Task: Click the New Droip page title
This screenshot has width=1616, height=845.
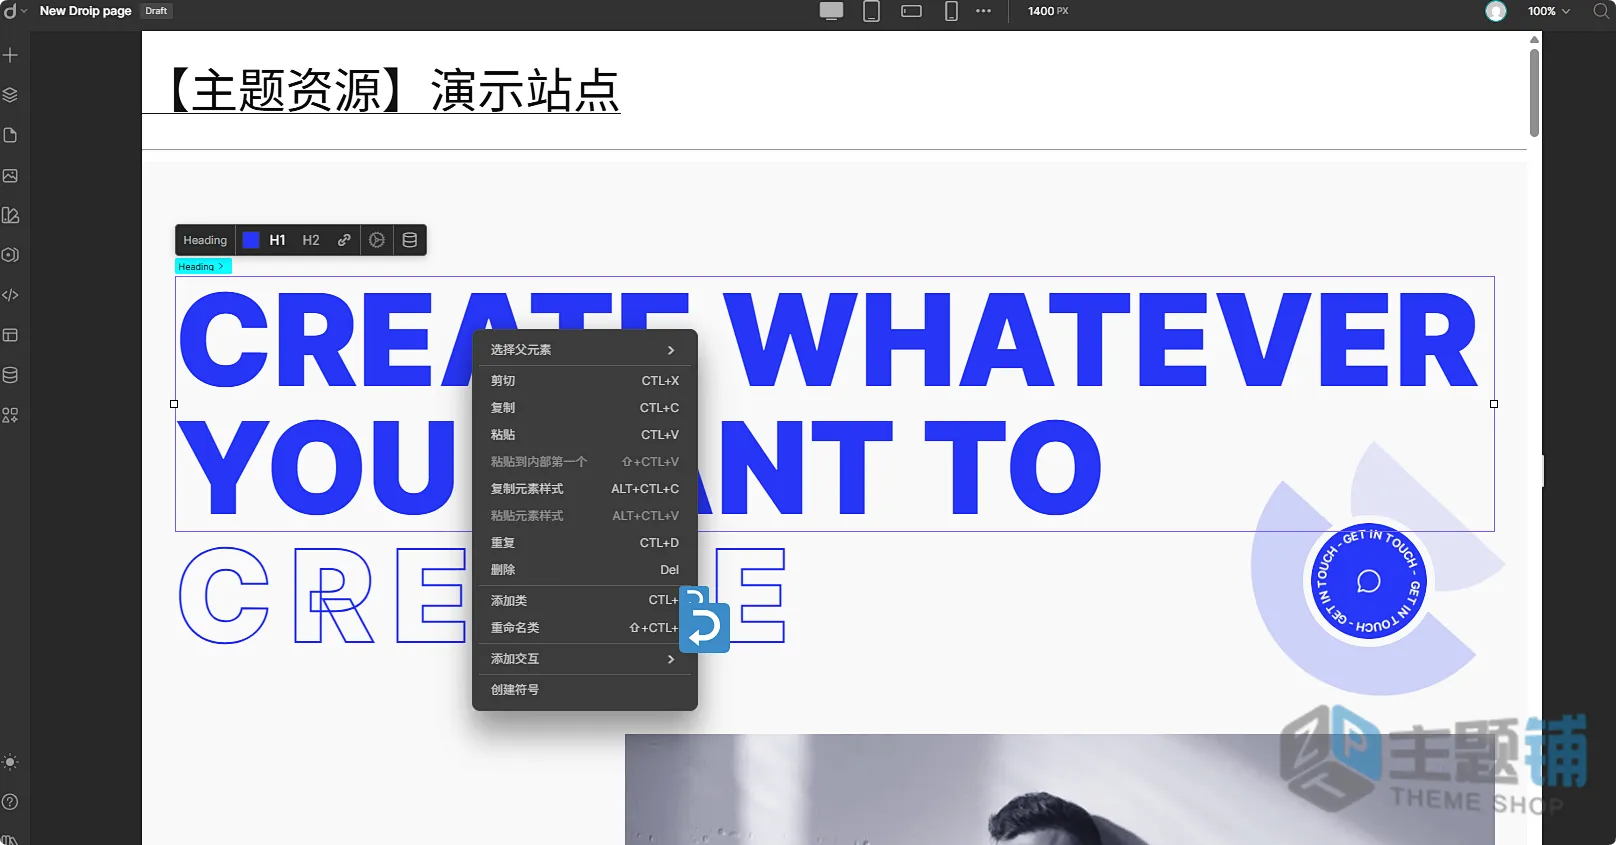Action: click(86, 11)
